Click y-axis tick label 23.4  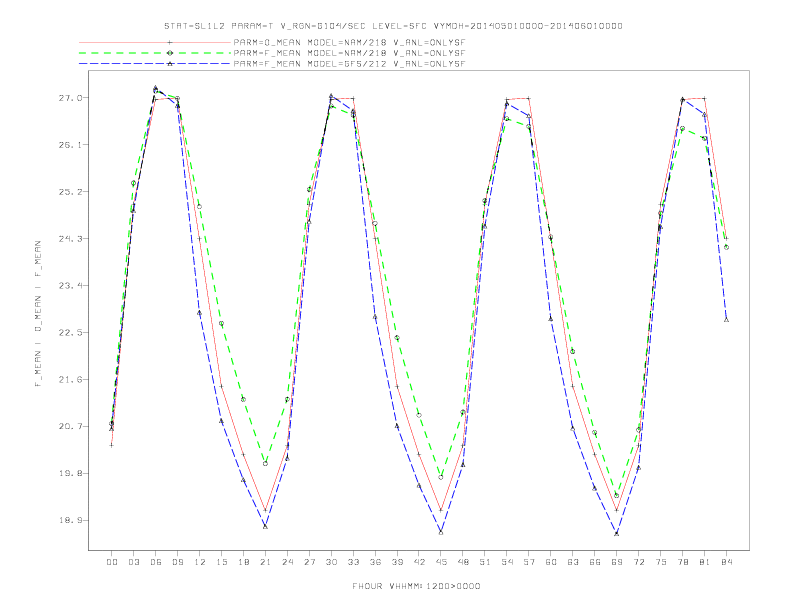(x=70, y=286)
